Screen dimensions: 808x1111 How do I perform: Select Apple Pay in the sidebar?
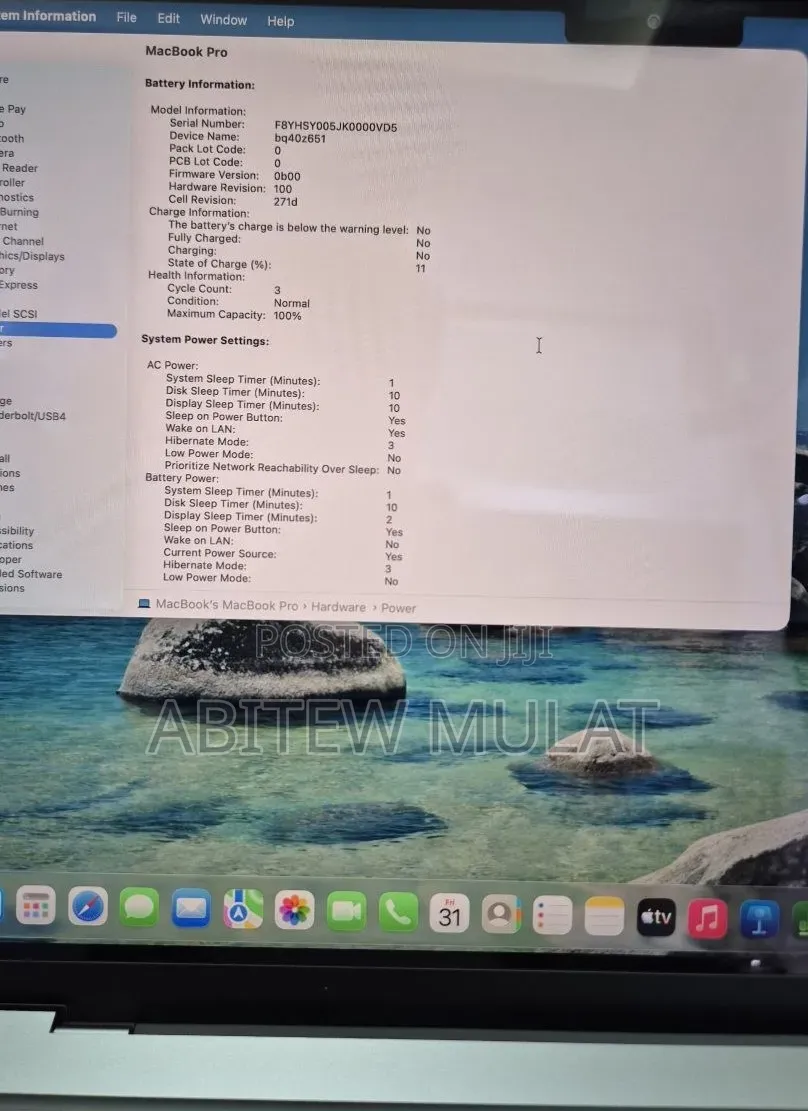pos(13,108)
